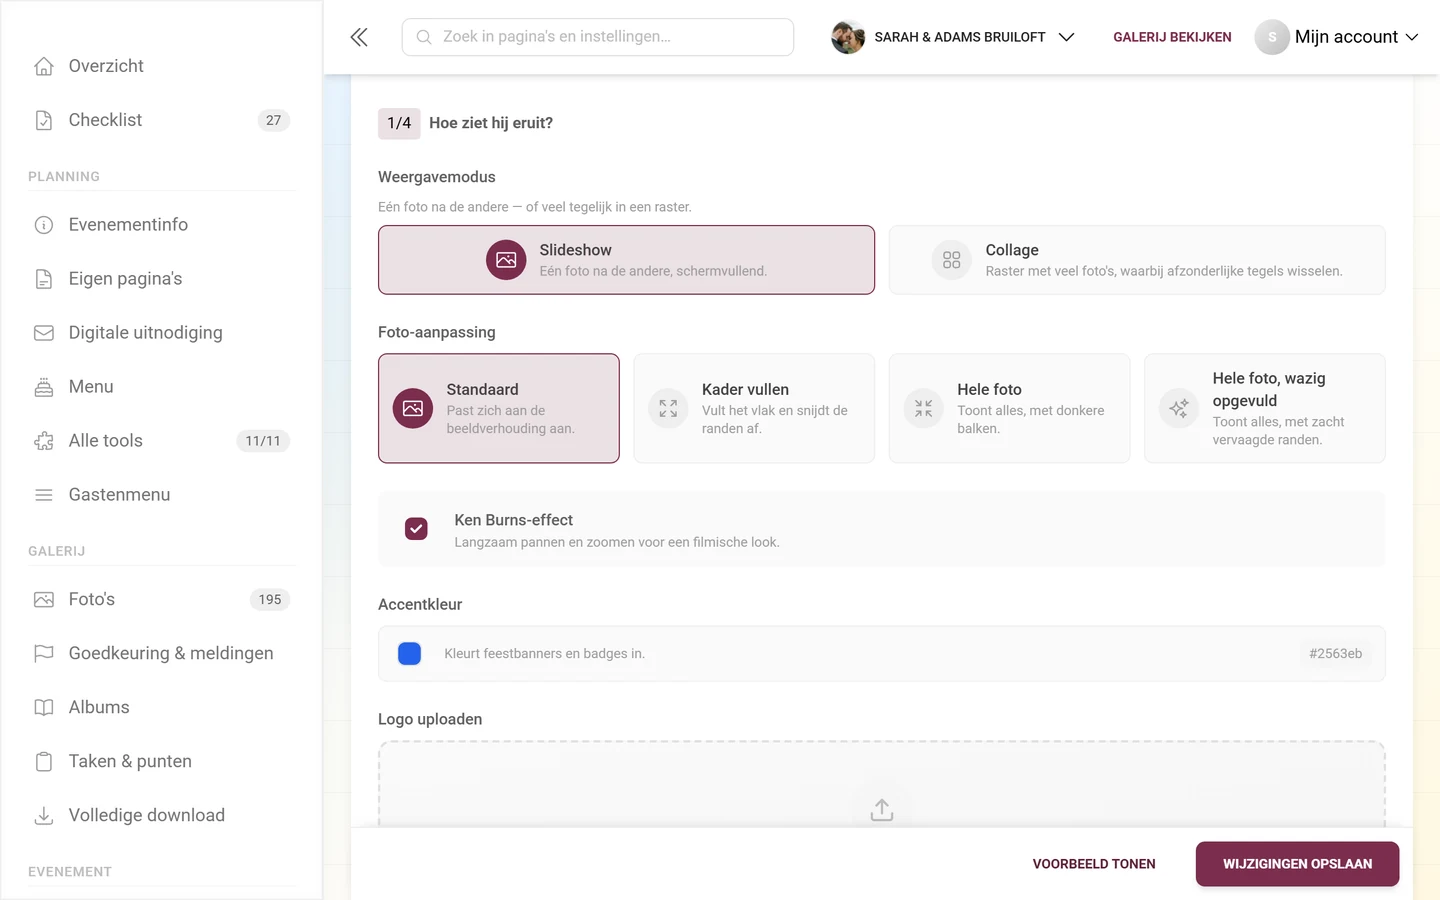The image size is (1440, 900).
Task: Click the info icon beside Evenementinfo
Action: click(x=44, y=225)
